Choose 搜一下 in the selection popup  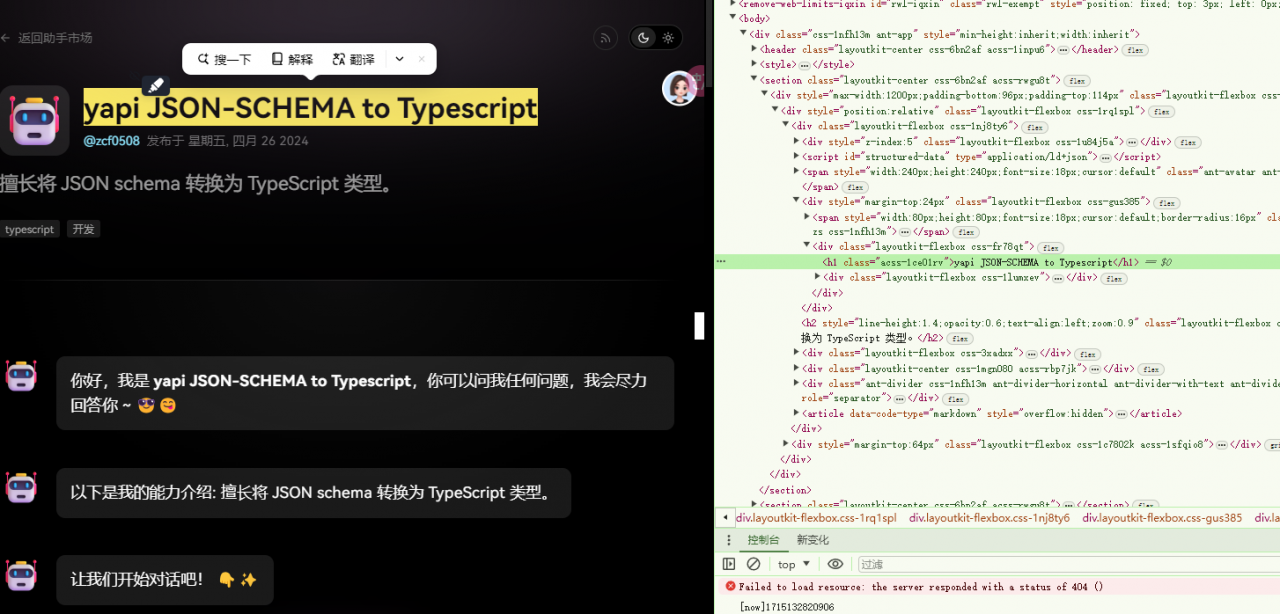[225, 59]
